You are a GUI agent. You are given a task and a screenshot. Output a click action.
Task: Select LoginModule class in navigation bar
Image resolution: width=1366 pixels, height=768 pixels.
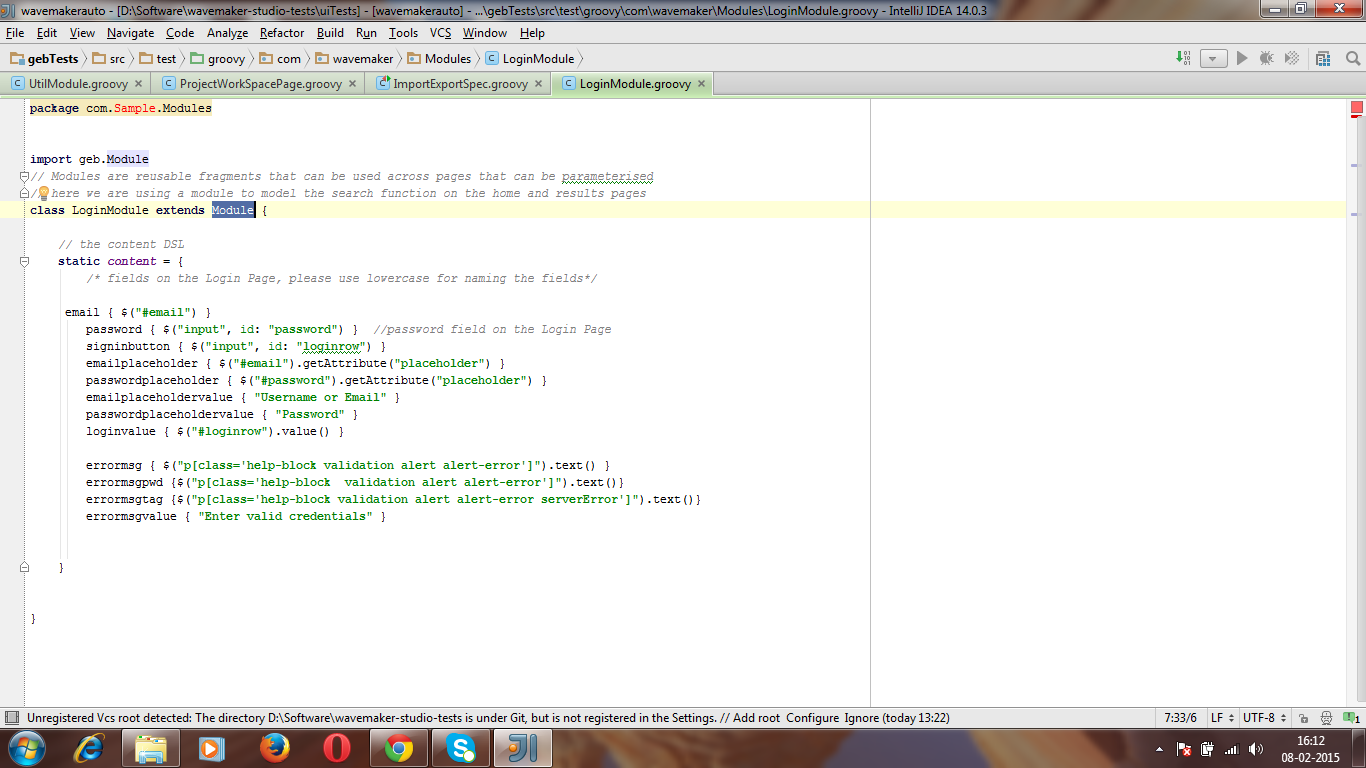click(x=530, y=59)
